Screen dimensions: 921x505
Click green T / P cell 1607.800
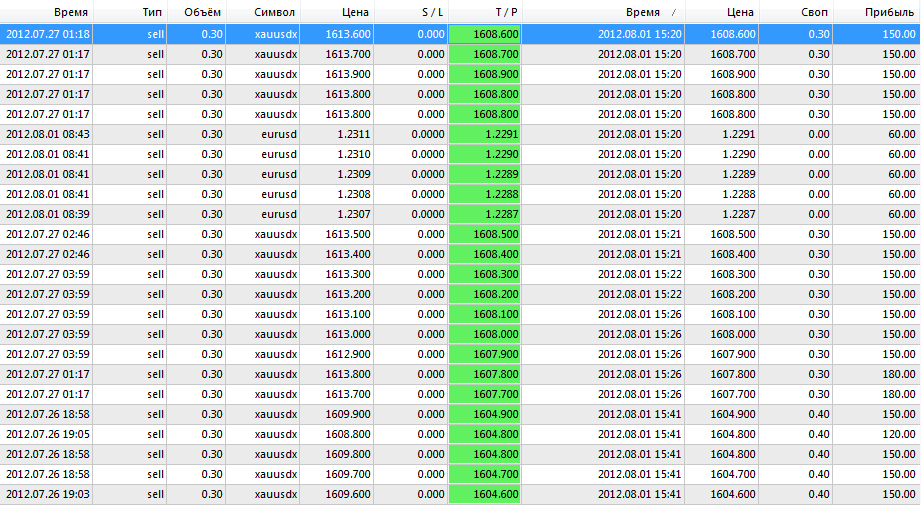[x=485, y=373]
